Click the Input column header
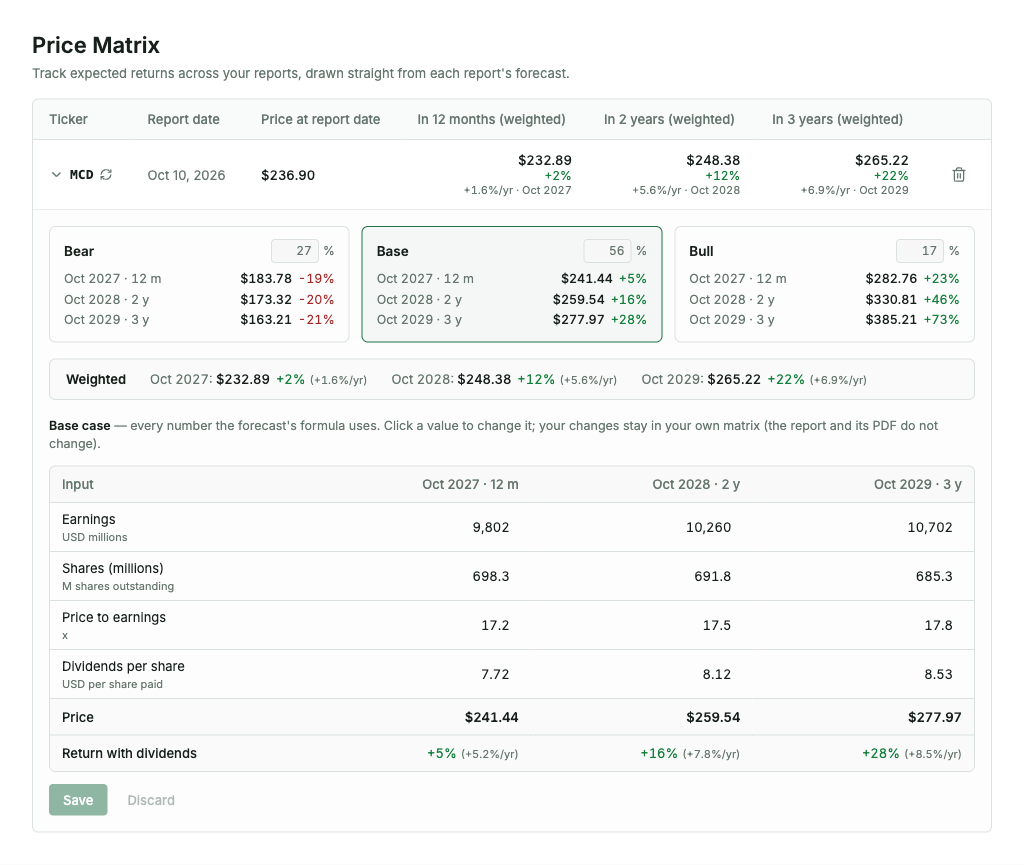The height and width of the screenshot is (865, 1024). (78, 484)
